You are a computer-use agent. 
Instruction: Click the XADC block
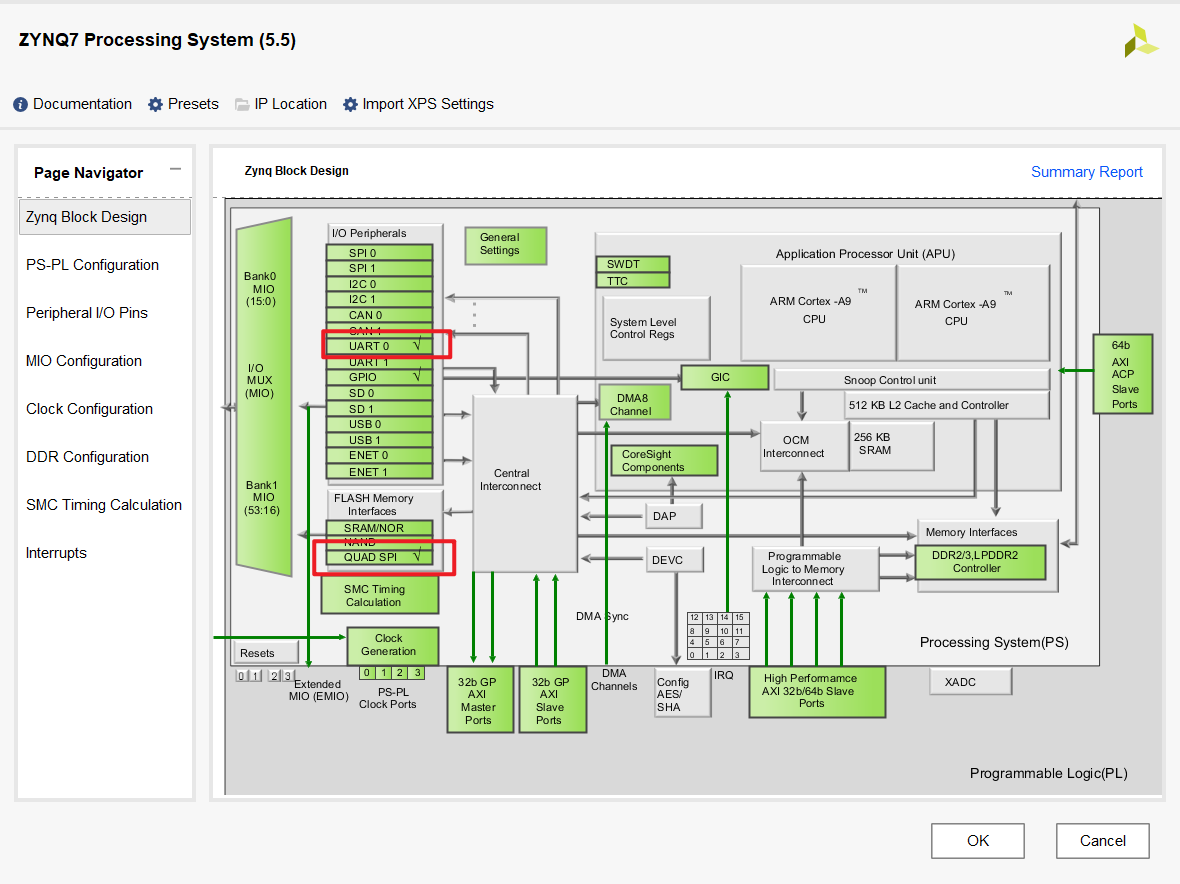point(969,681)
